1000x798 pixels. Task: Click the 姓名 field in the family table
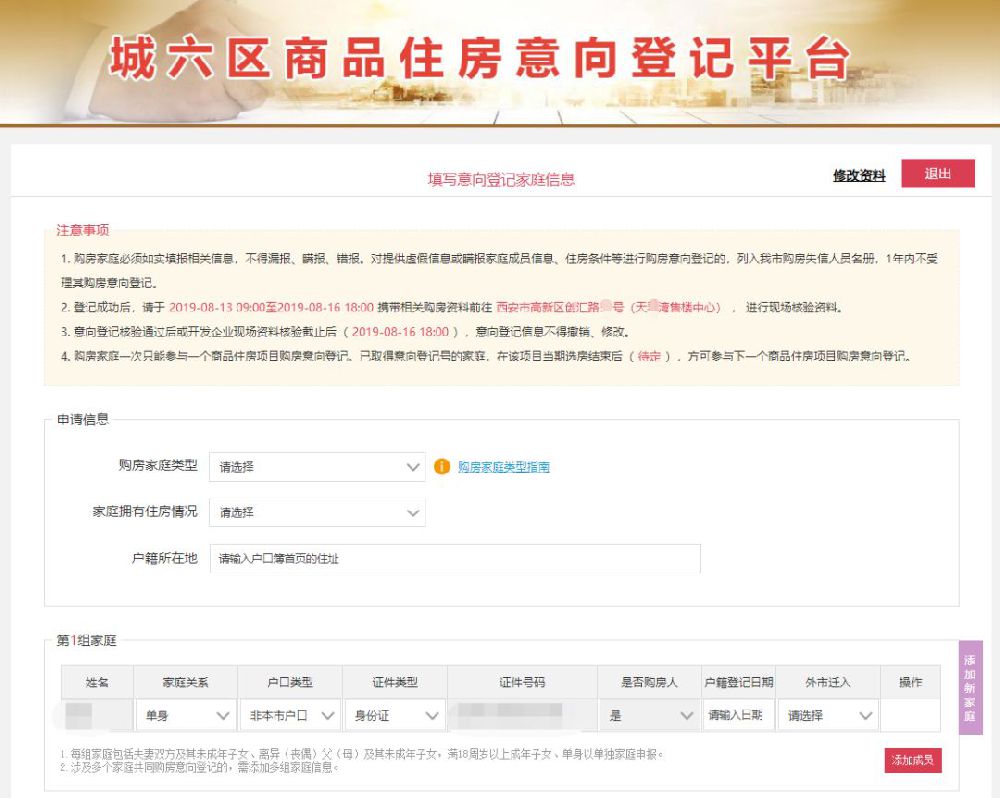[97, 716]
